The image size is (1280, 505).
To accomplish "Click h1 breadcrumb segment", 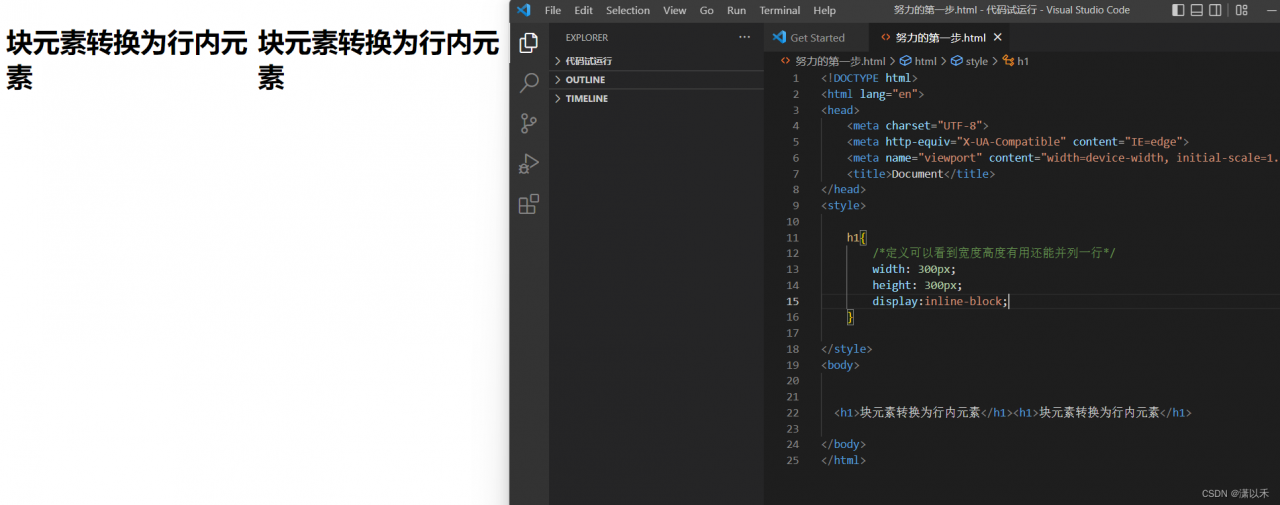I will coord(1016,61).
